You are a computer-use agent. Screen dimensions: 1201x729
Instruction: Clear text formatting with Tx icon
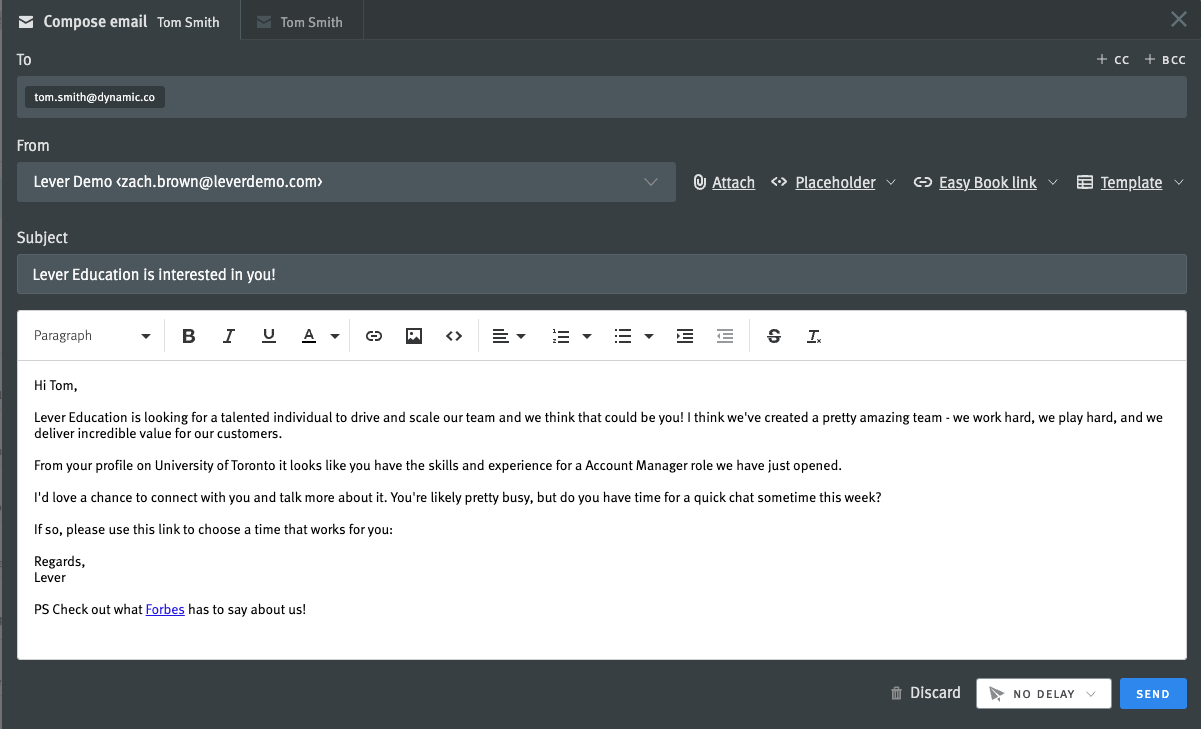pyautogui.click(x=814, y=336)
